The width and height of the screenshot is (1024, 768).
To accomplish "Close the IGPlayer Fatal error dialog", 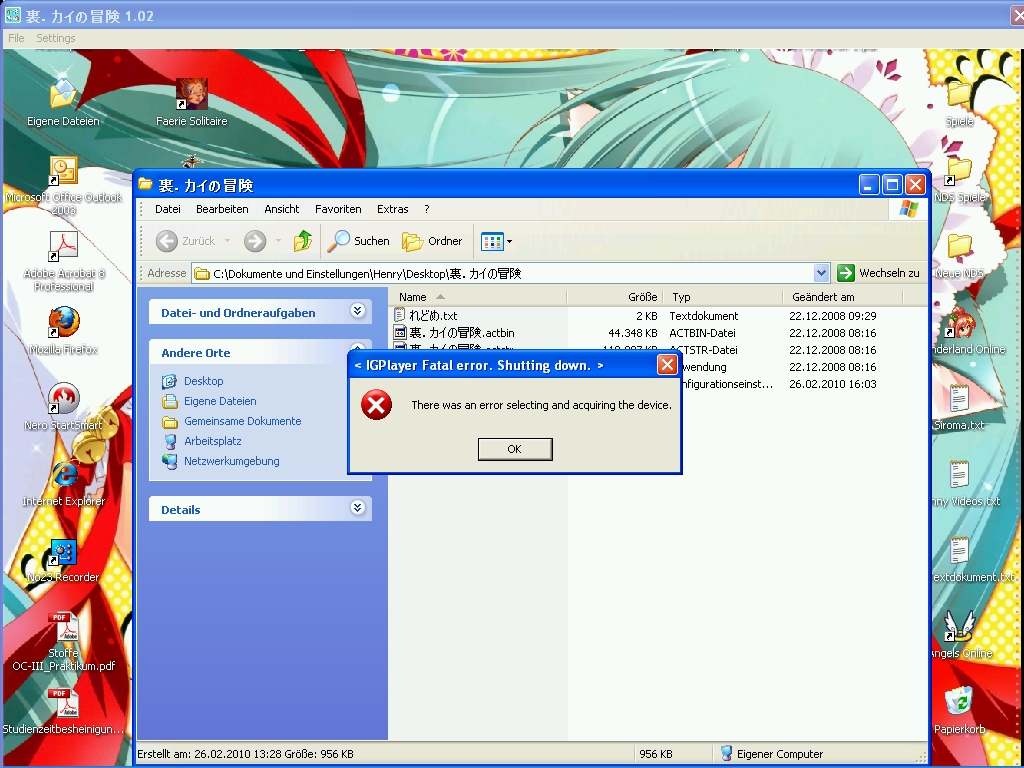I will [667, 365].
